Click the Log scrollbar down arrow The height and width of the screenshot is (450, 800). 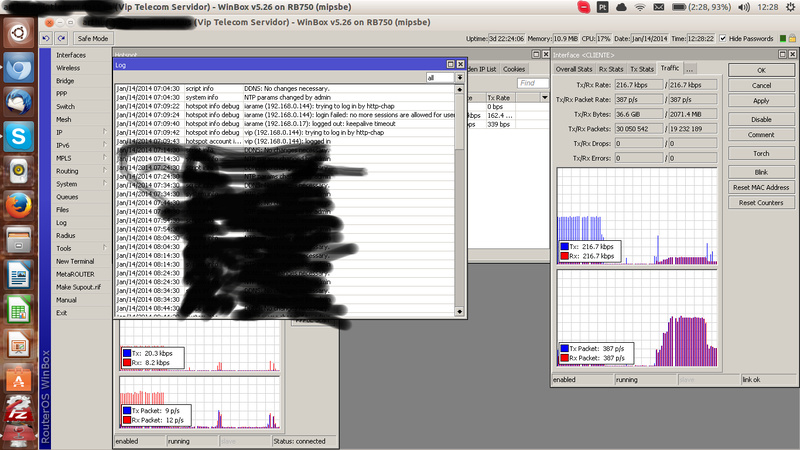pos(460,311)
